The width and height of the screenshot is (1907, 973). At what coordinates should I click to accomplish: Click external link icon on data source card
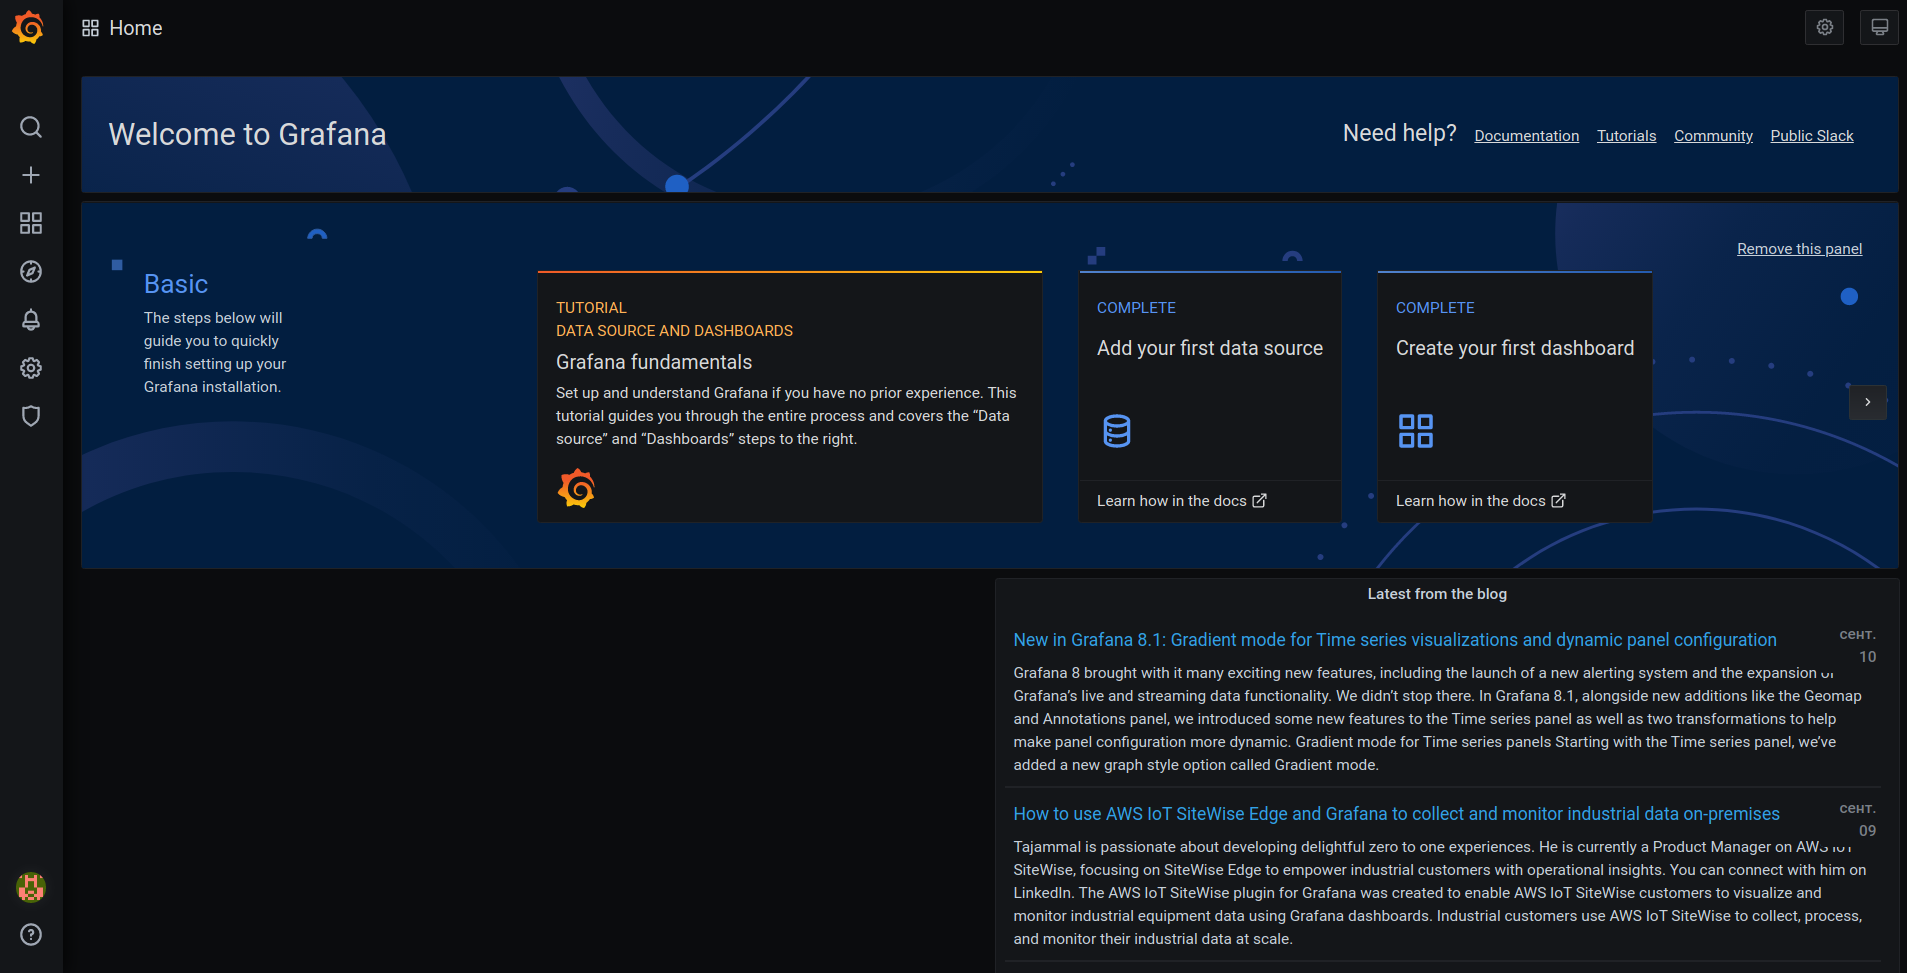[1260, 501]
